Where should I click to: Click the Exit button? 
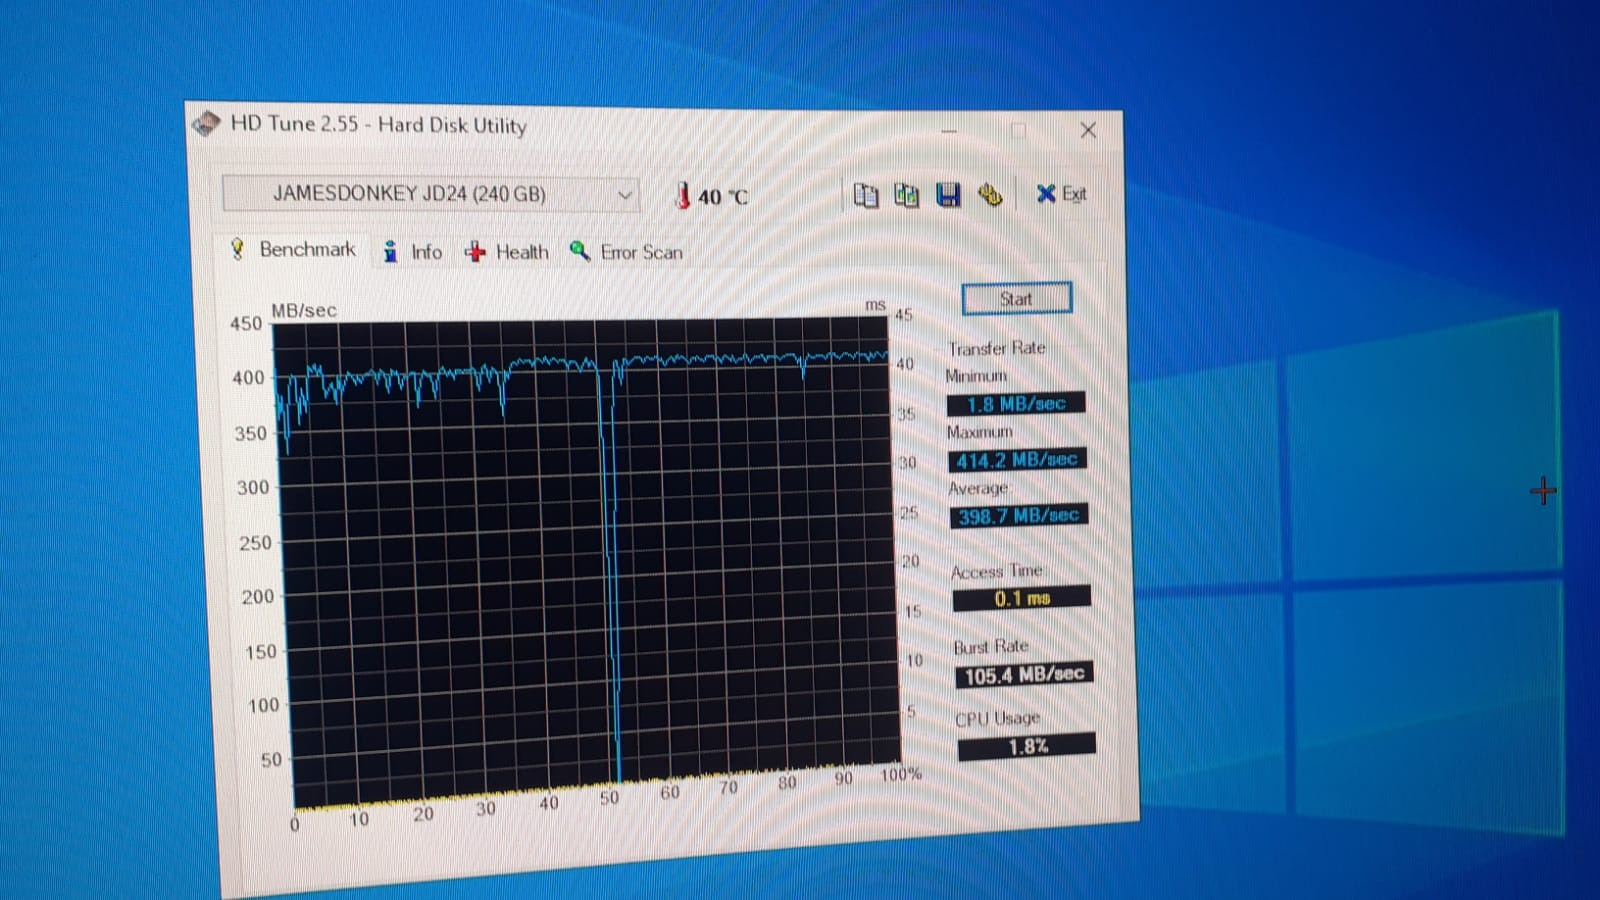(x=1062, y=194)
